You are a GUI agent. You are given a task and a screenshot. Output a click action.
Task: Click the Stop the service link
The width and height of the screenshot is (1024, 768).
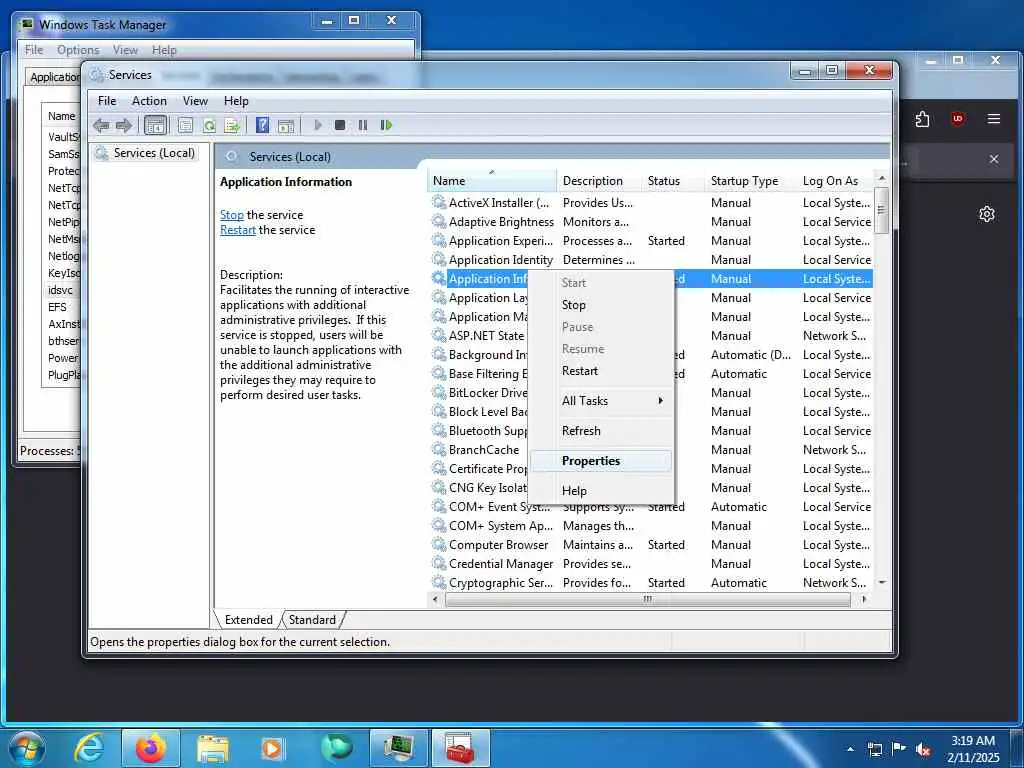pyautogui.click(x=231, y=215)
